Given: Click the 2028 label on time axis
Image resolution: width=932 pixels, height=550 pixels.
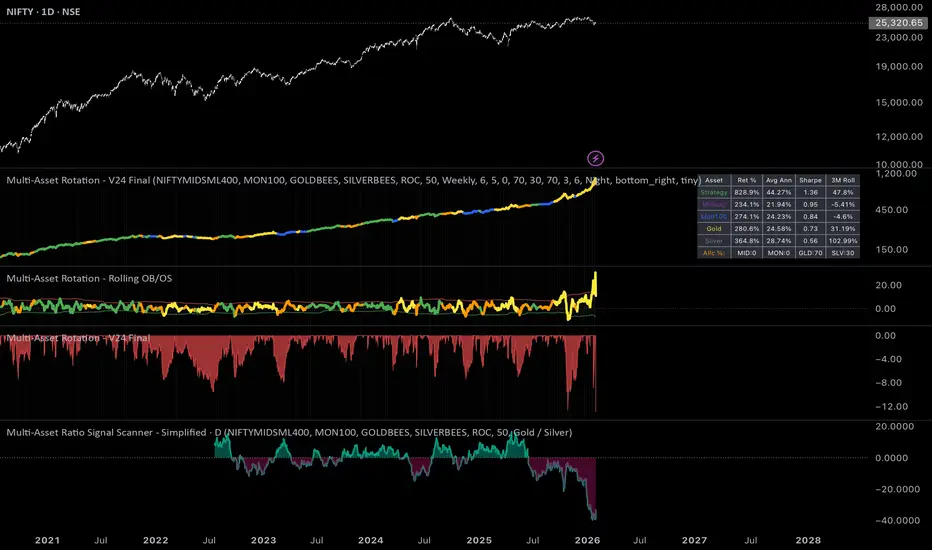Looking at the screenshot, I should click(808, 540).
